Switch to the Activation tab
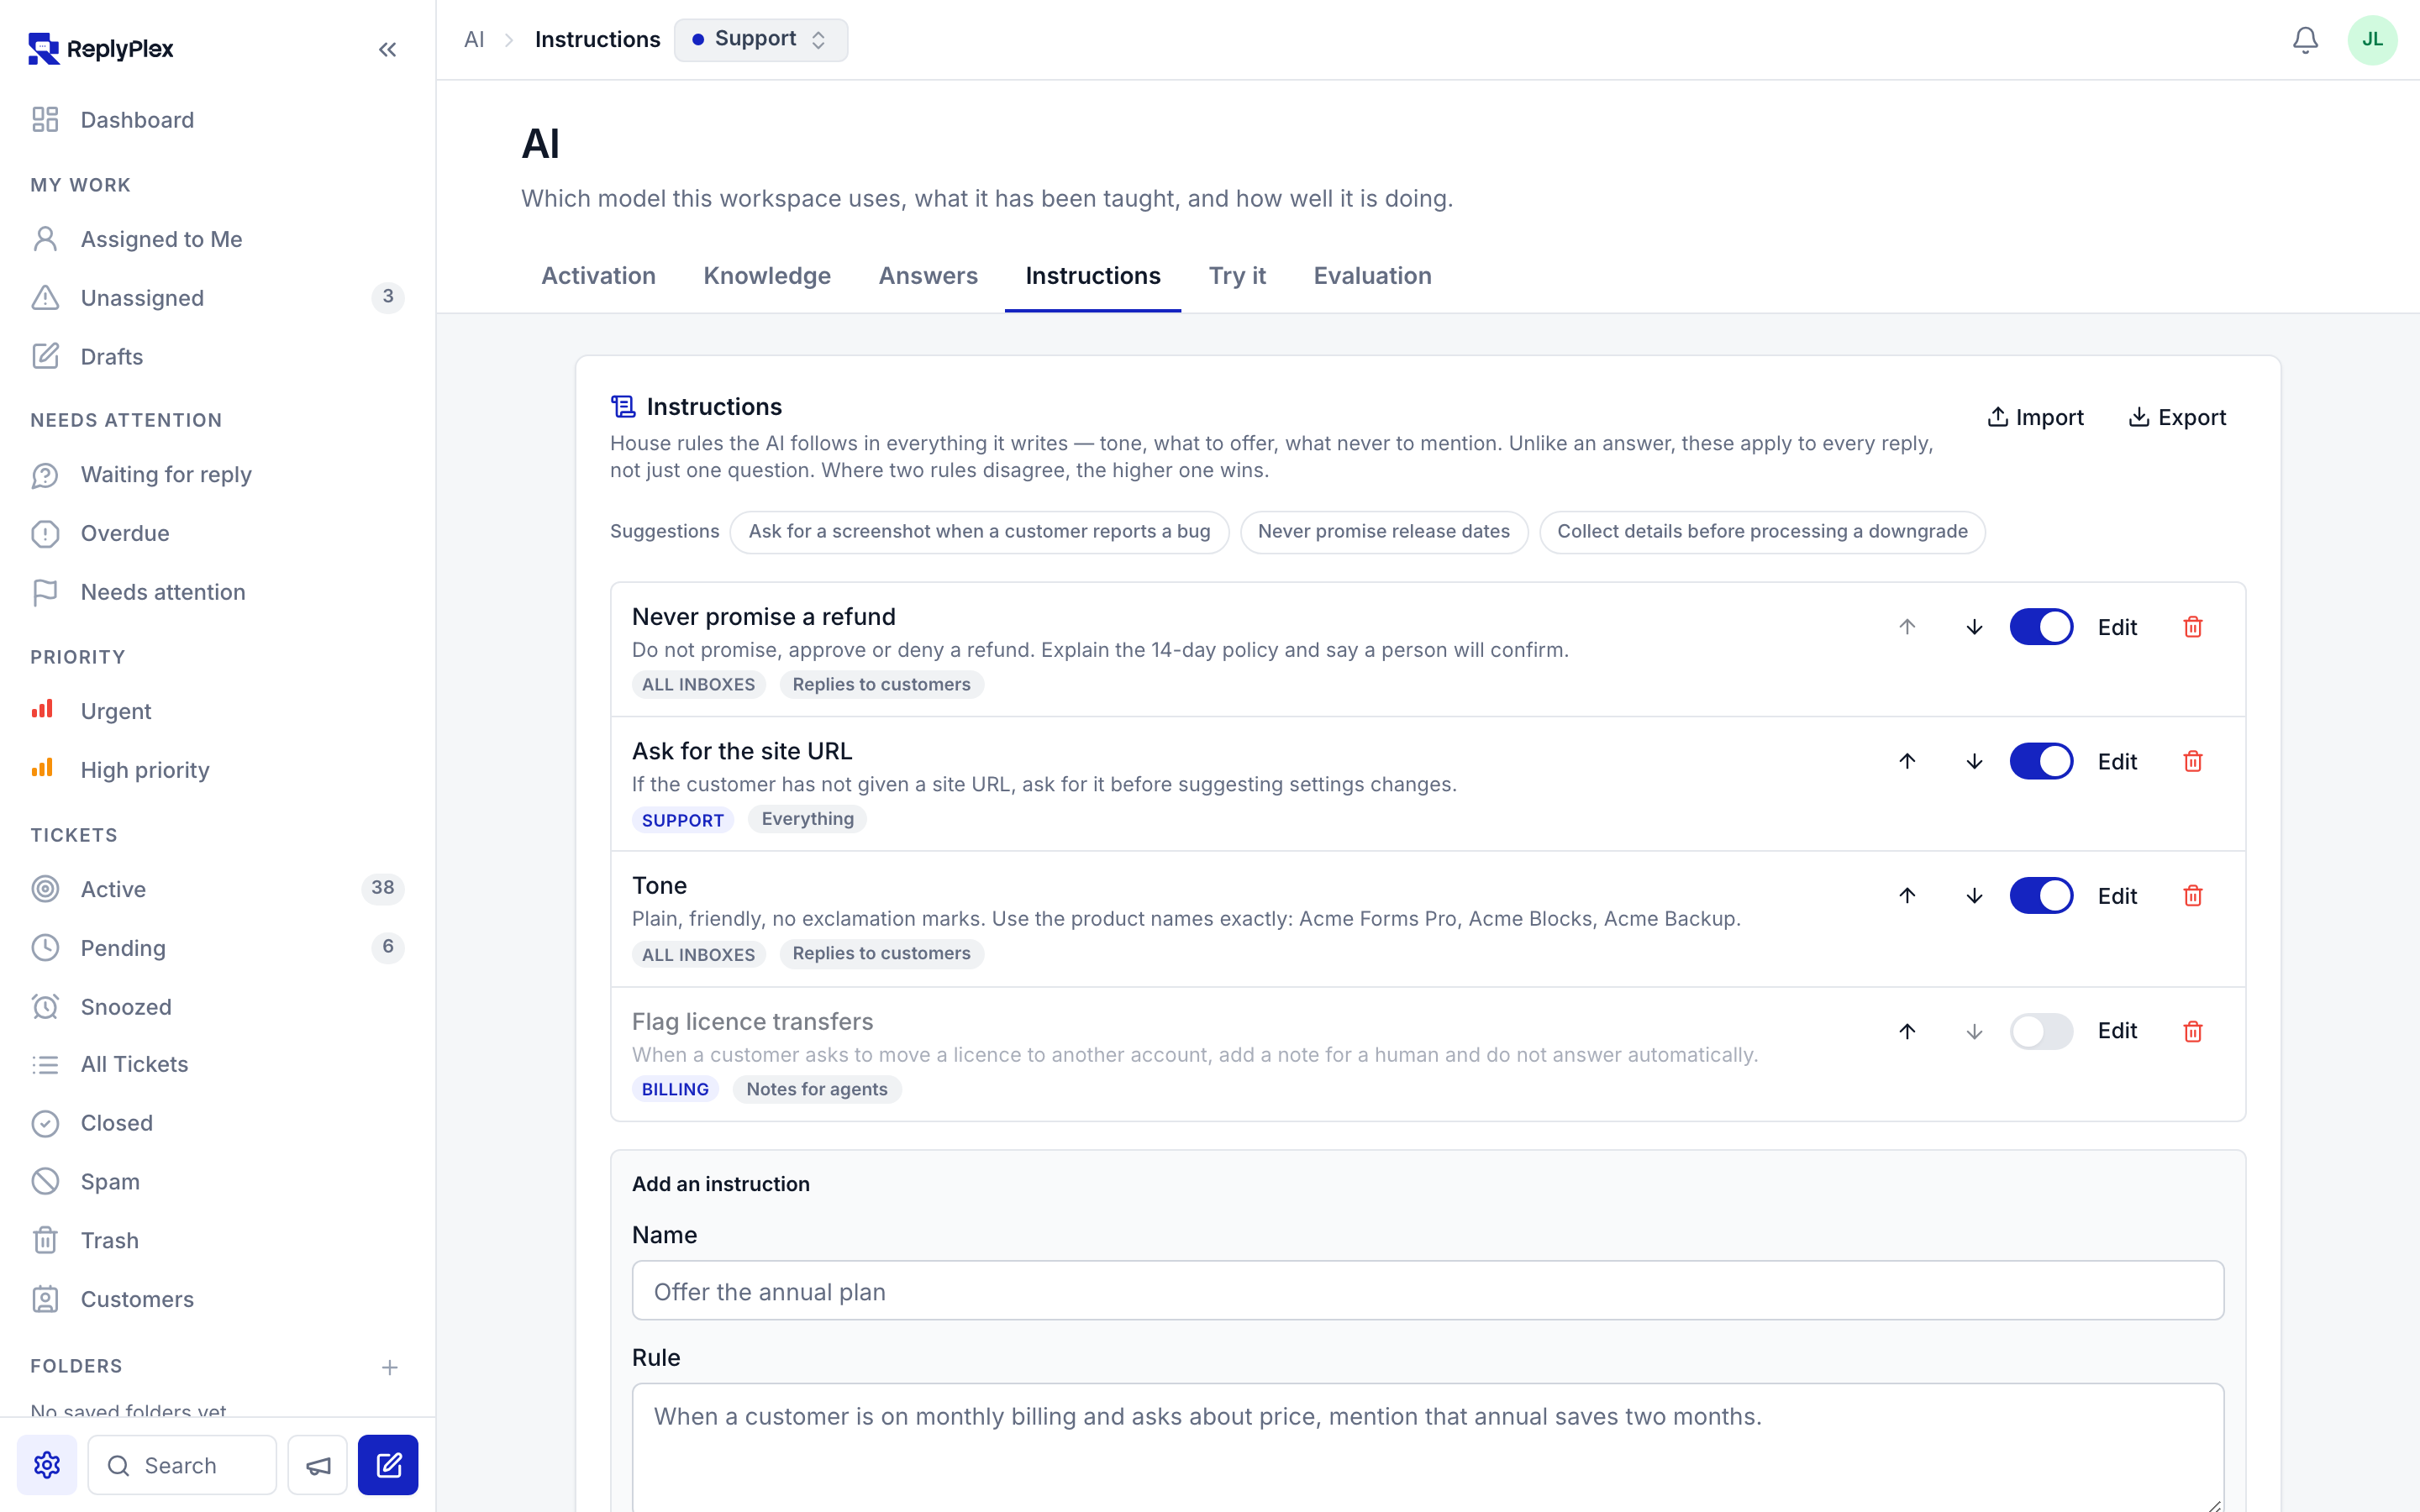This screenshot has height=1512, width=2420. [x=598, y=276]
